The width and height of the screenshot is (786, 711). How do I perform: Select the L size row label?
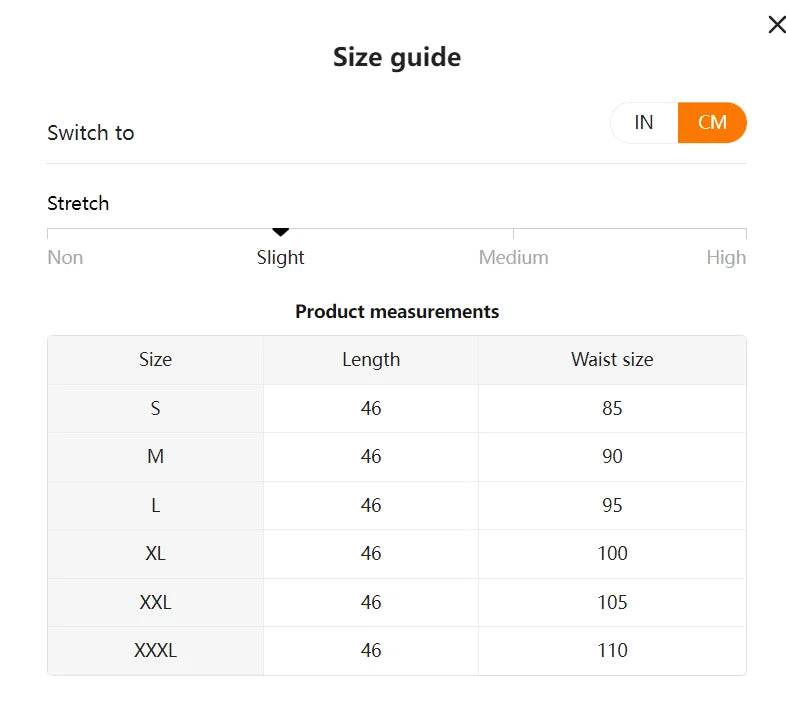click(155, 505)
